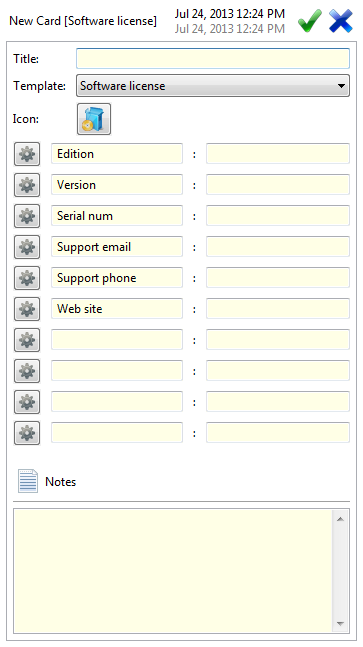Select the Software license template combo box
The image size is (363, 647).
click(x=213, y=86)
